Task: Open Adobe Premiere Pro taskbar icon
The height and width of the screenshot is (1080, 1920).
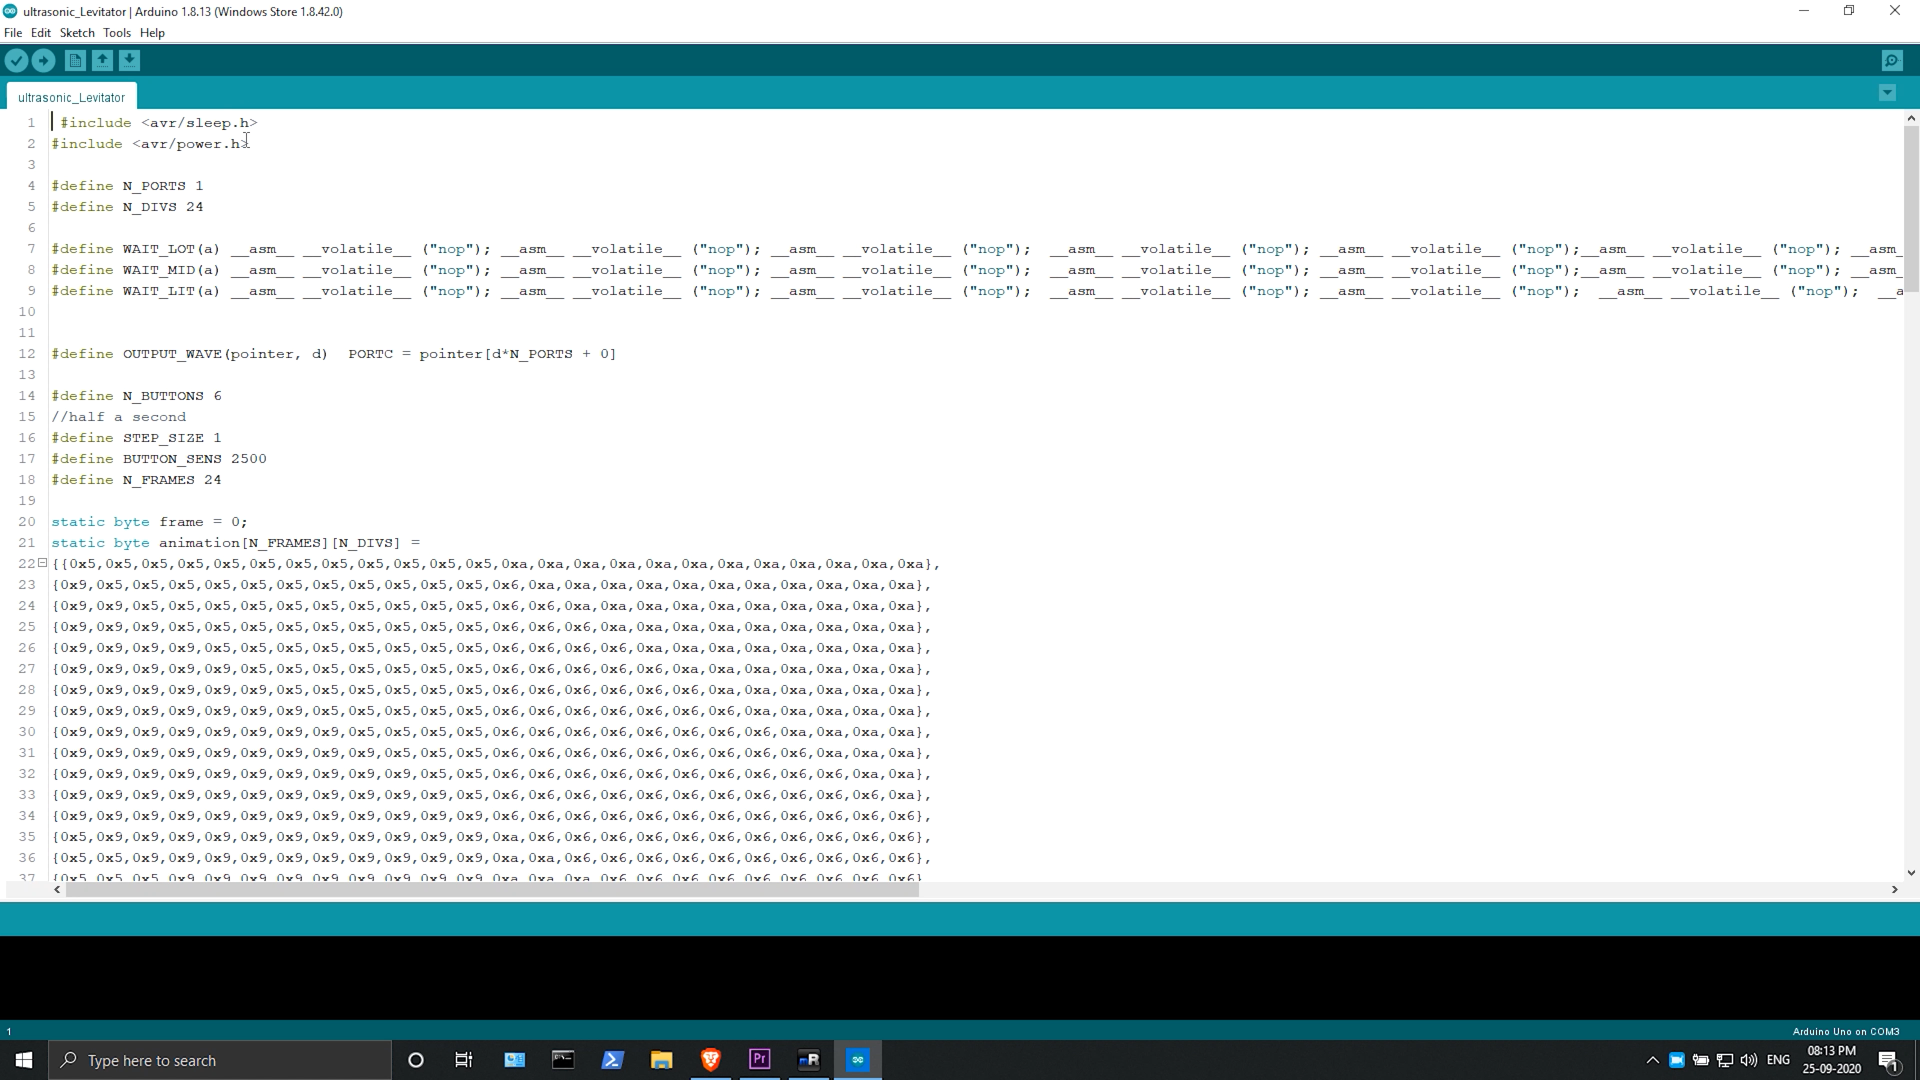Action: tap(760, 1060)
